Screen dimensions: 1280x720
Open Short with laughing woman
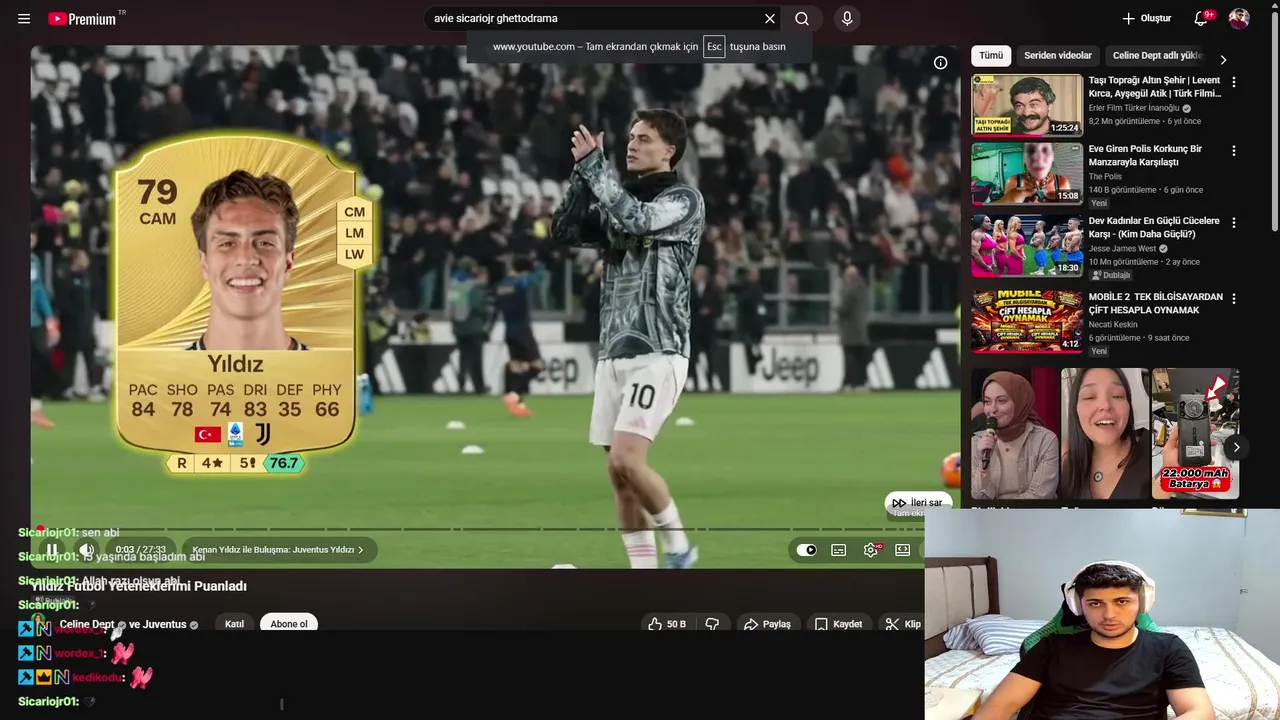(1105, 433)
